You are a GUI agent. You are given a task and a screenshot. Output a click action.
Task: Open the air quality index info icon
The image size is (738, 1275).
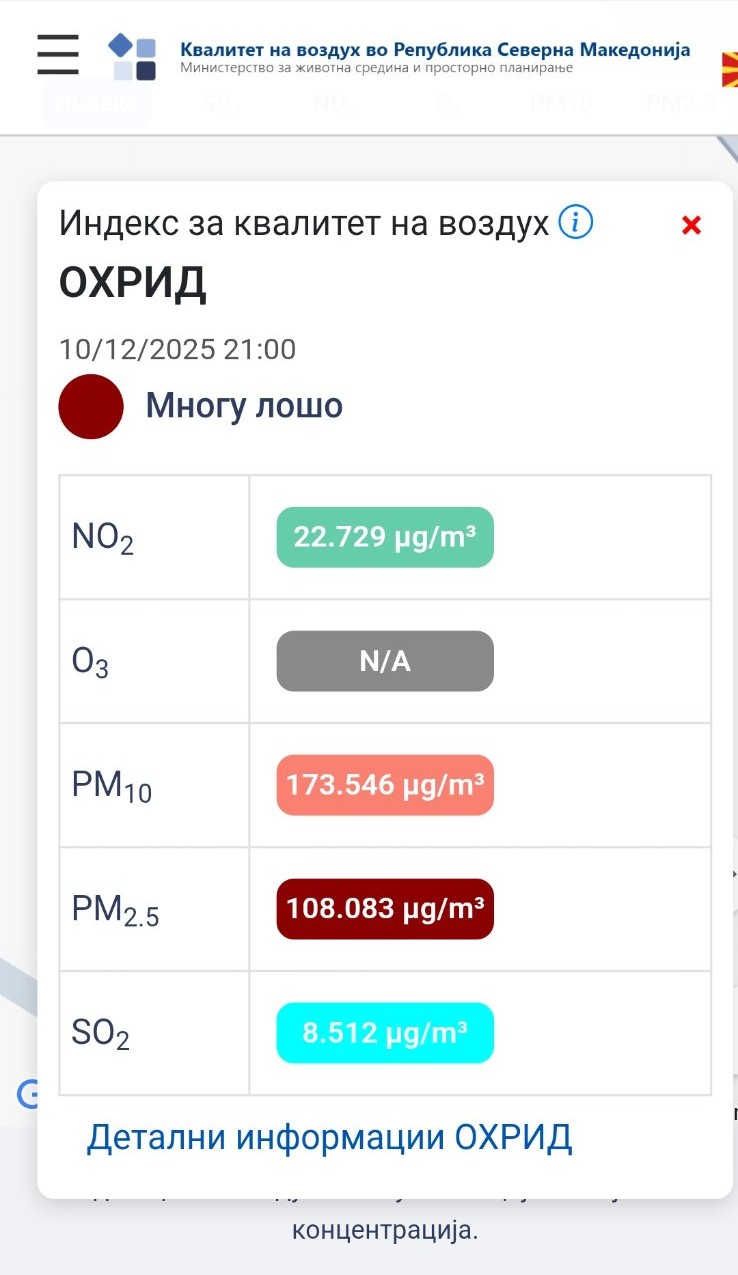coord(575,222)
